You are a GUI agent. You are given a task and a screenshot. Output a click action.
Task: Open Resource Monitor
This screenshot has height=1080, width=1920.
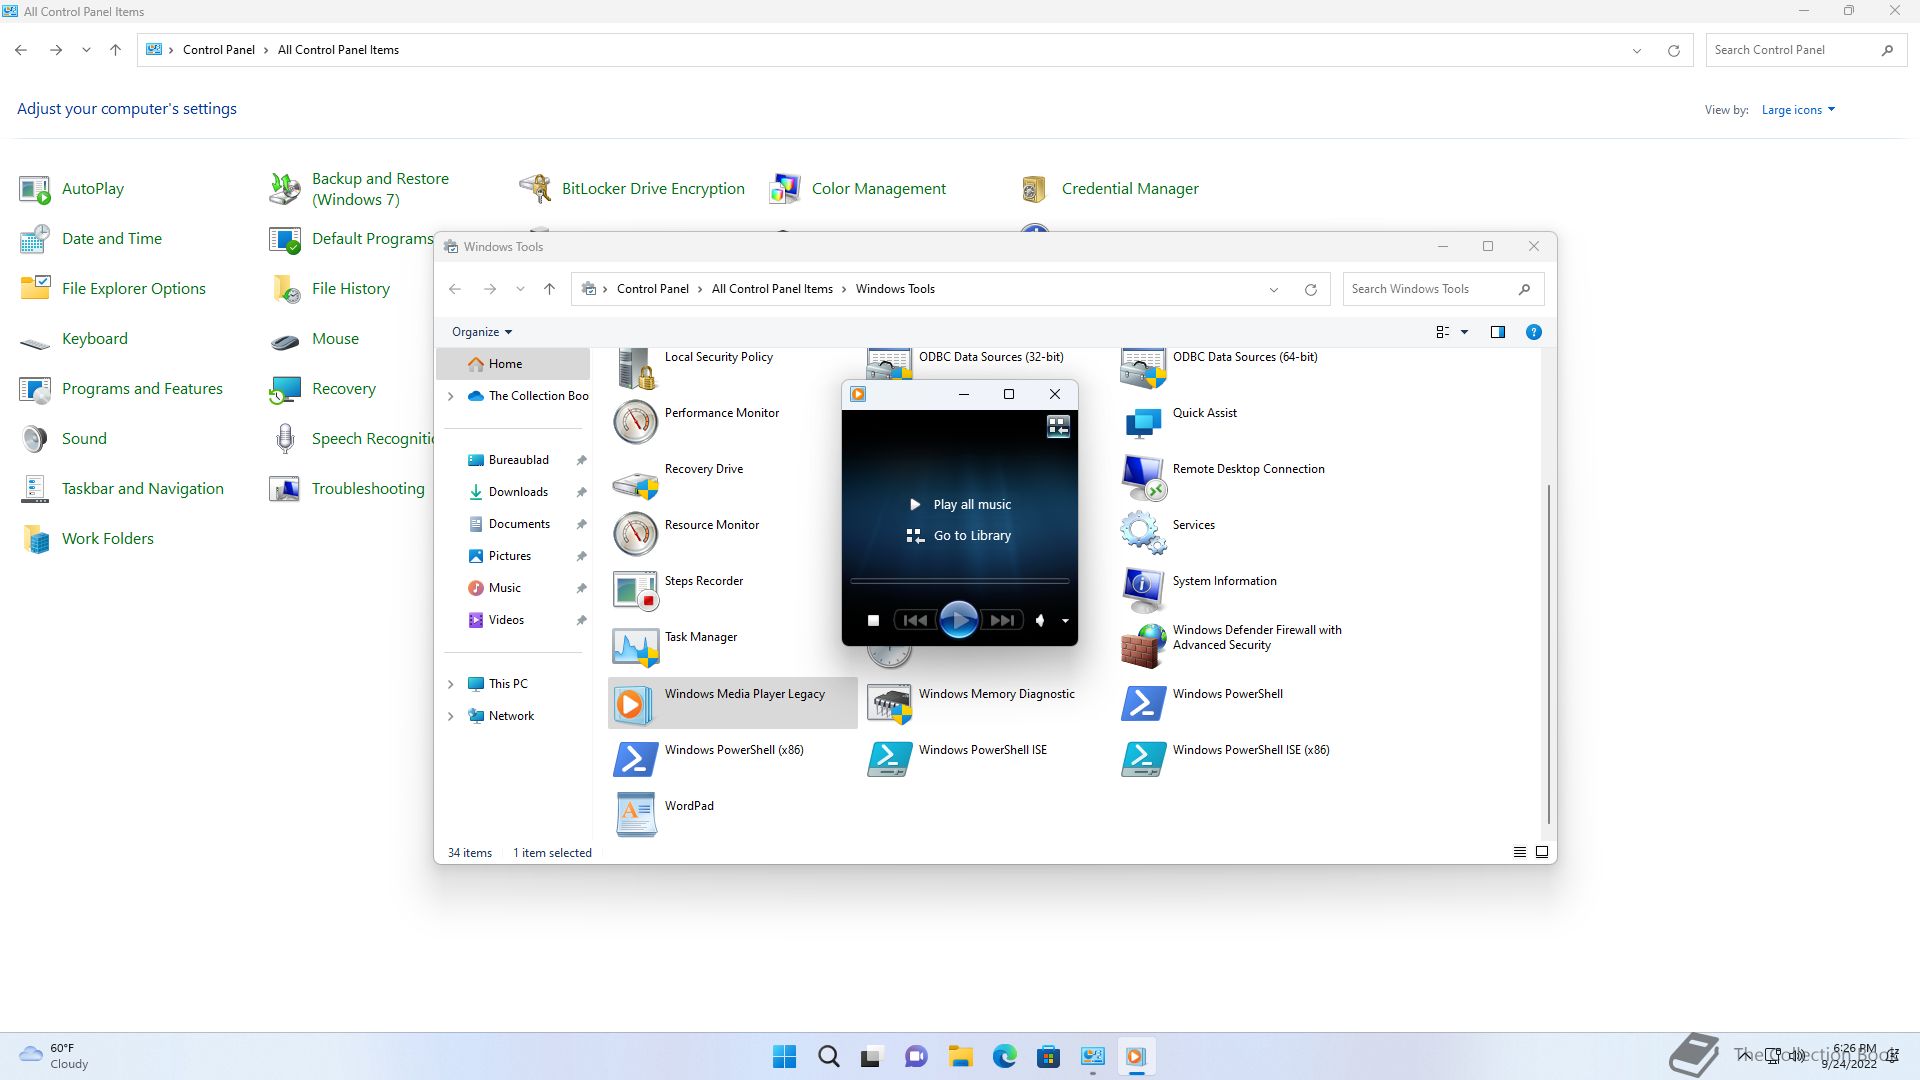coord(687,535)
